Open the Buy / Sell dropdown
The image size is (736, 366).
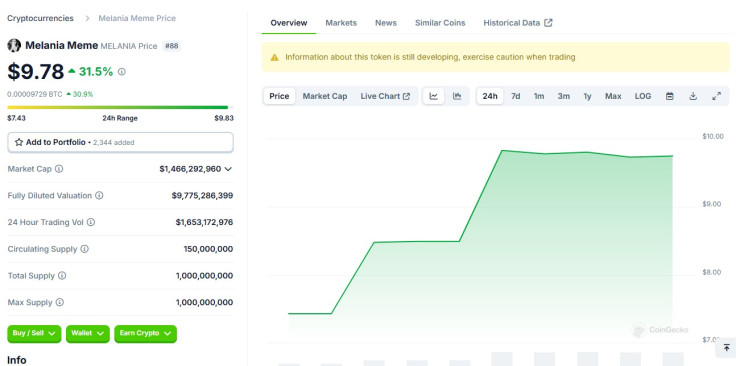click(x=34, y=334)
